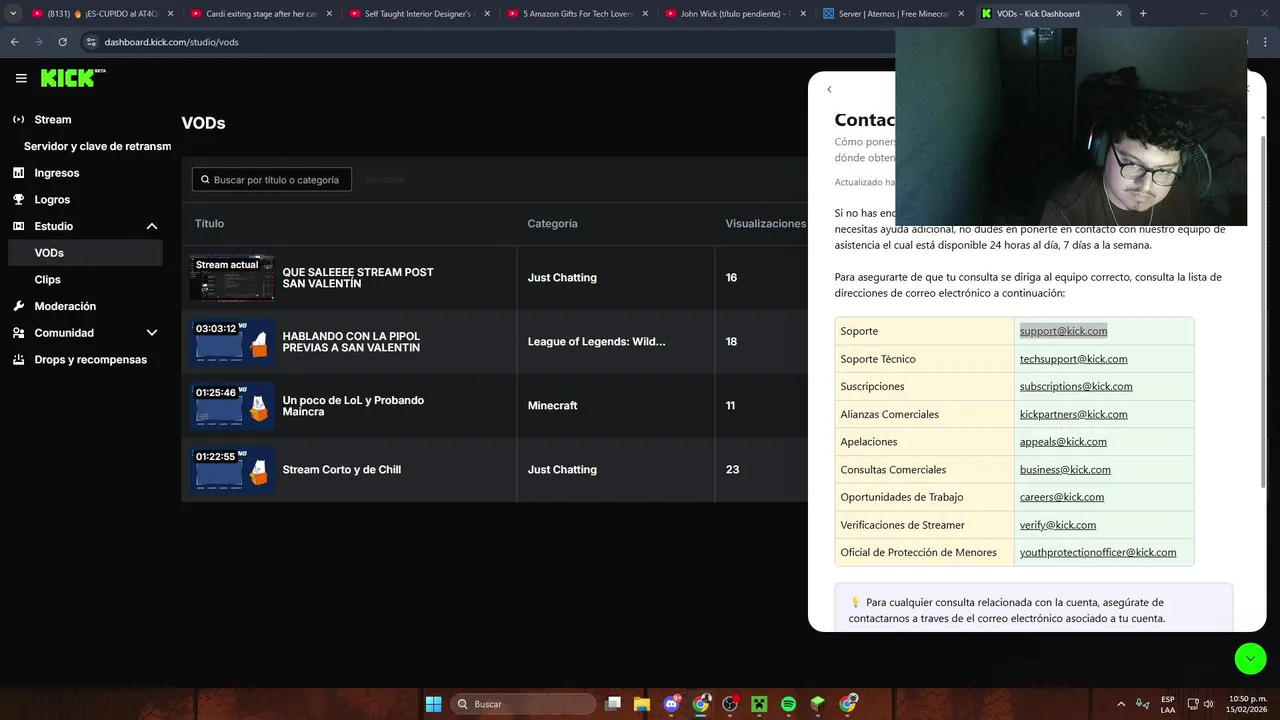Click the Drops y recompensas icon
Viewport: 1280px width, 720px height.
click(18, 360)
